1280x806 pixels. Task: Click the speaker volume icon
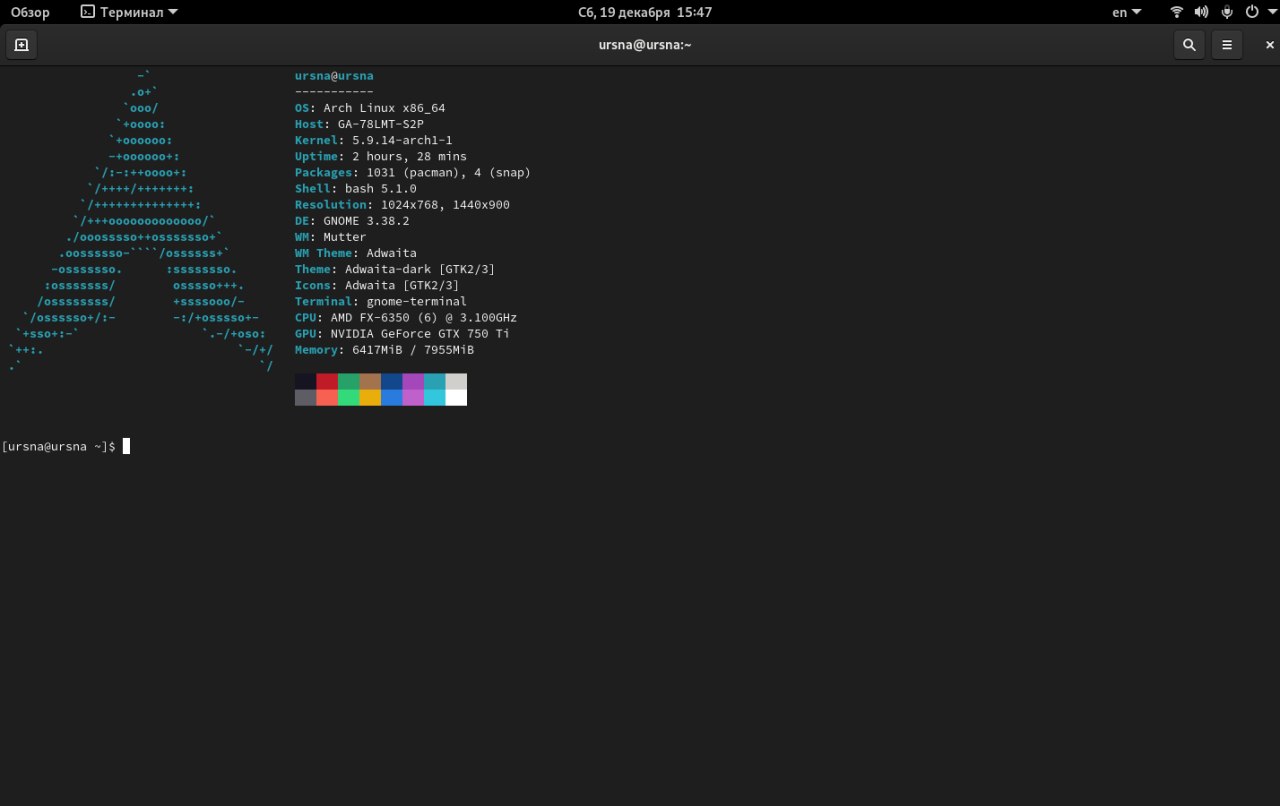pos(1202,12)
